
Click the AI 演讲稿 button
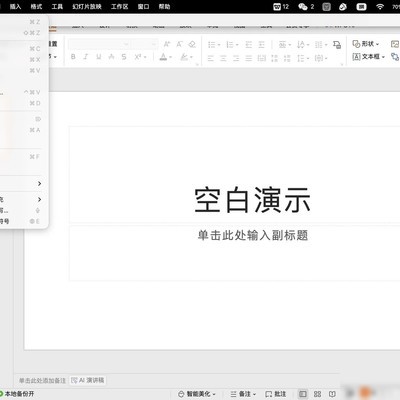pos(88,380)
